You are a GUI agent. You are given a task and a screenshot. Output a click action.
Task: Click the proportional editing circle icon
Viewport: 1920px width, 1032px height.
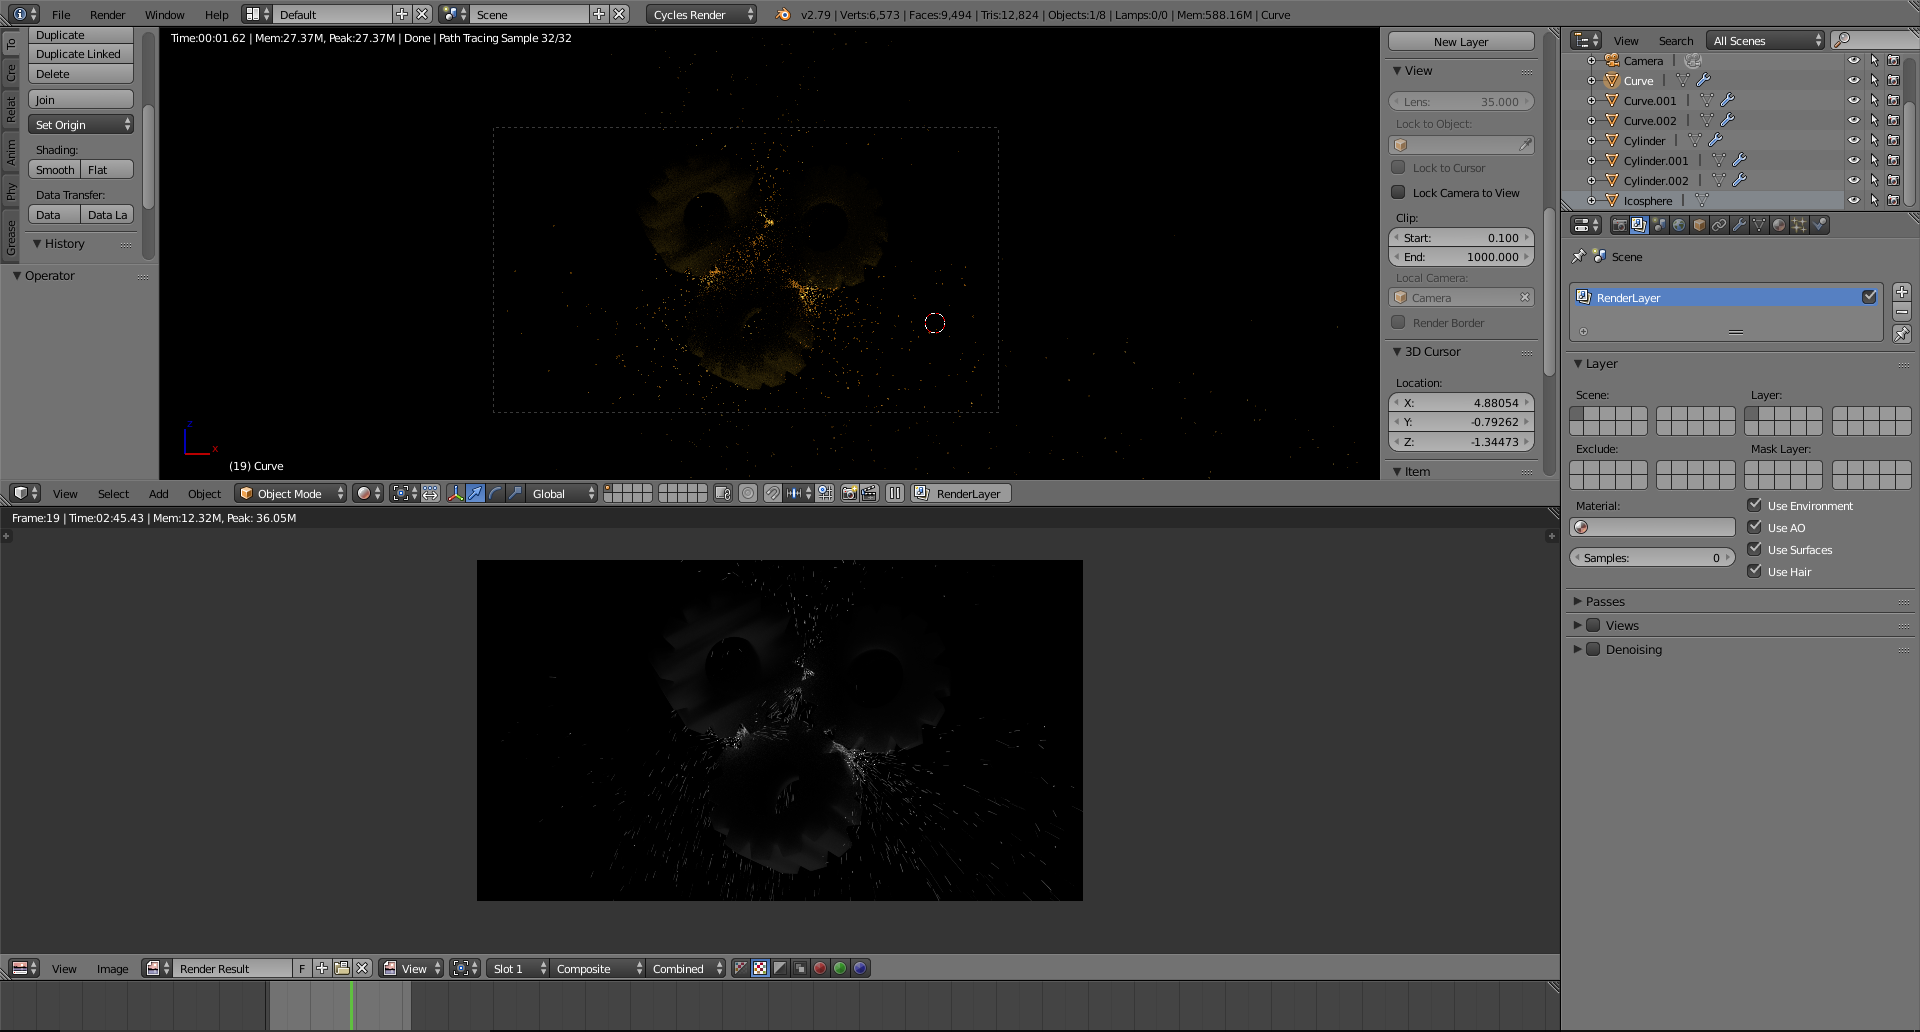coord(747,493)
